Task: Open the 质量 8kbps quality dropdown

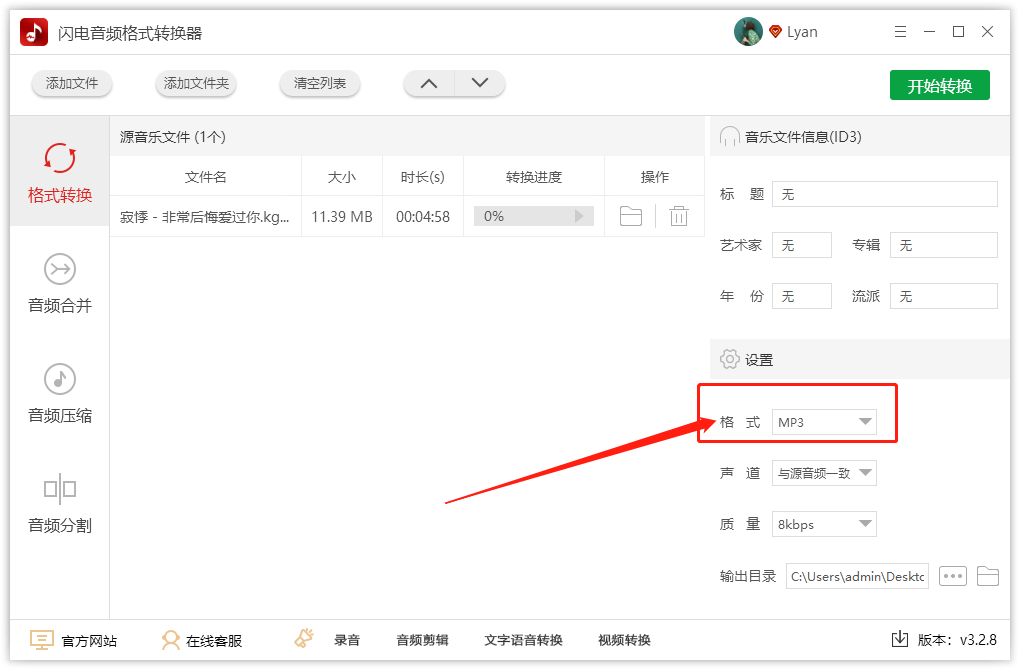Action: (824, 524)
